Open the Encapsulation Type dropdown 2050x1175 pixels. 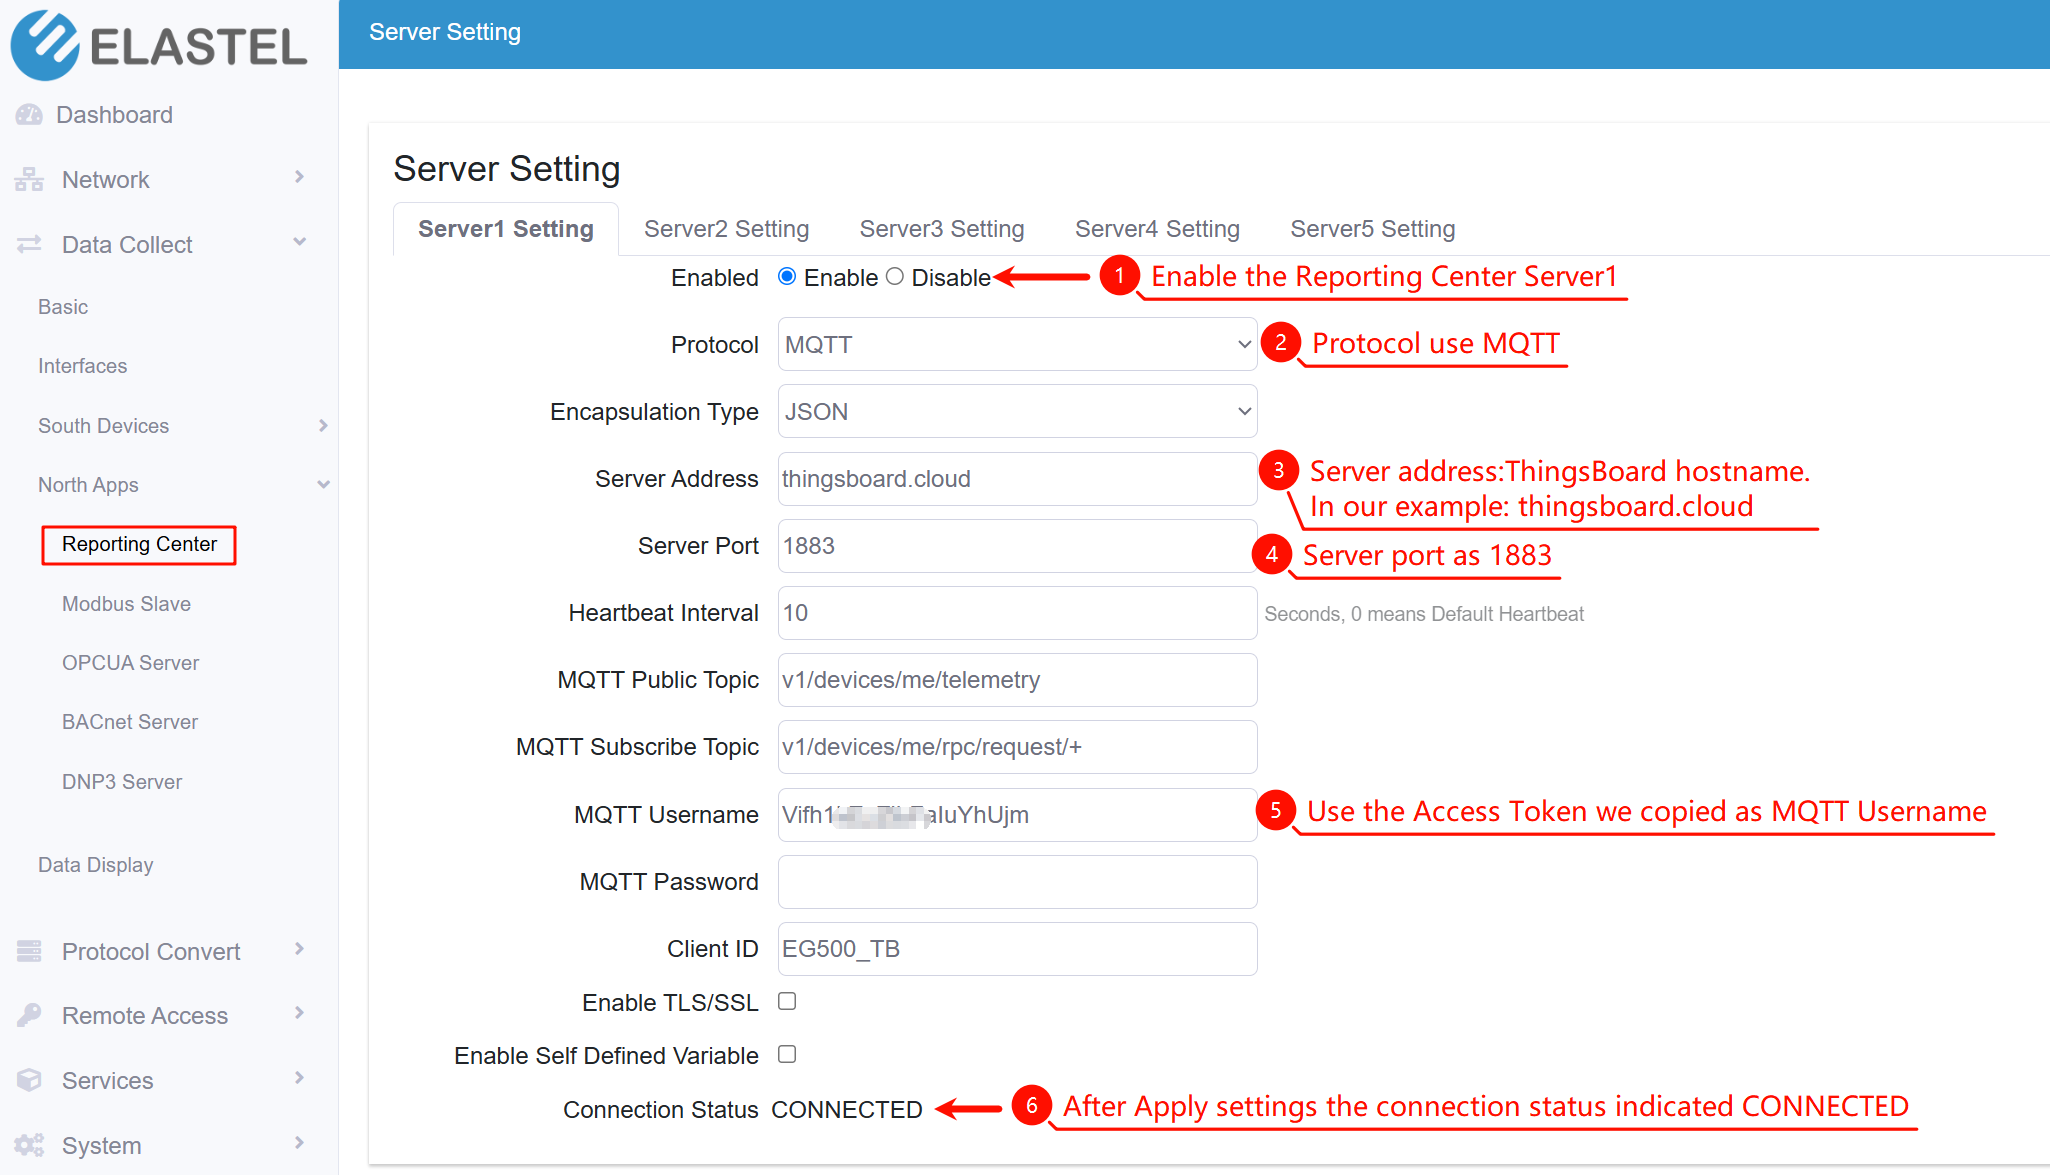[x=1016, y=411]
